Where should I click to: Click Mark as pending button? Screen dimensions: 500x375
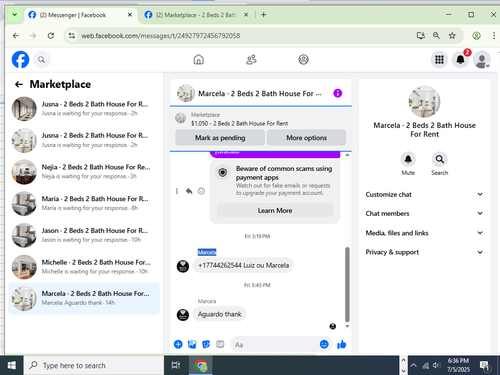coord(220,138)
